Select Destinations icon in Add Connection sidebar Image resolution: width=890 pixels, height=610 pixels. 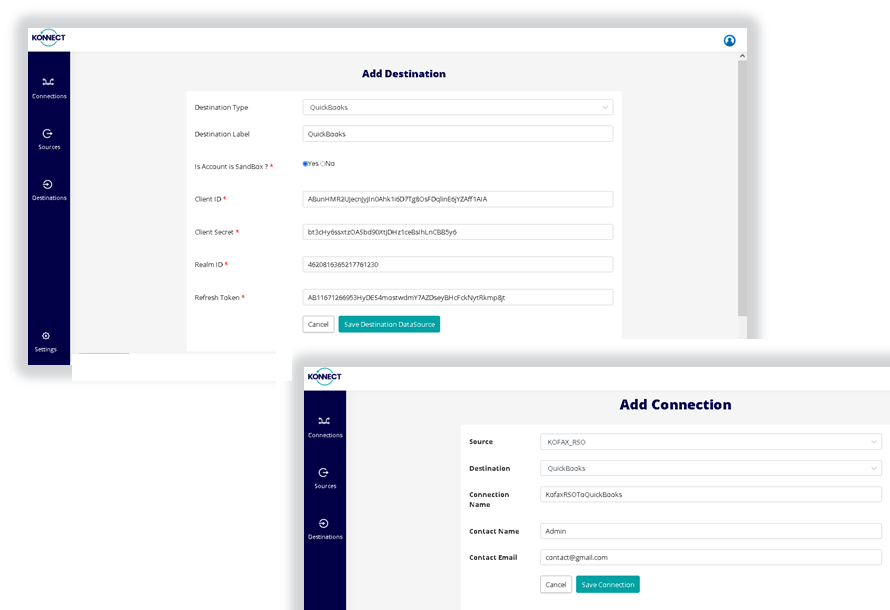click(x=324, y=524)
